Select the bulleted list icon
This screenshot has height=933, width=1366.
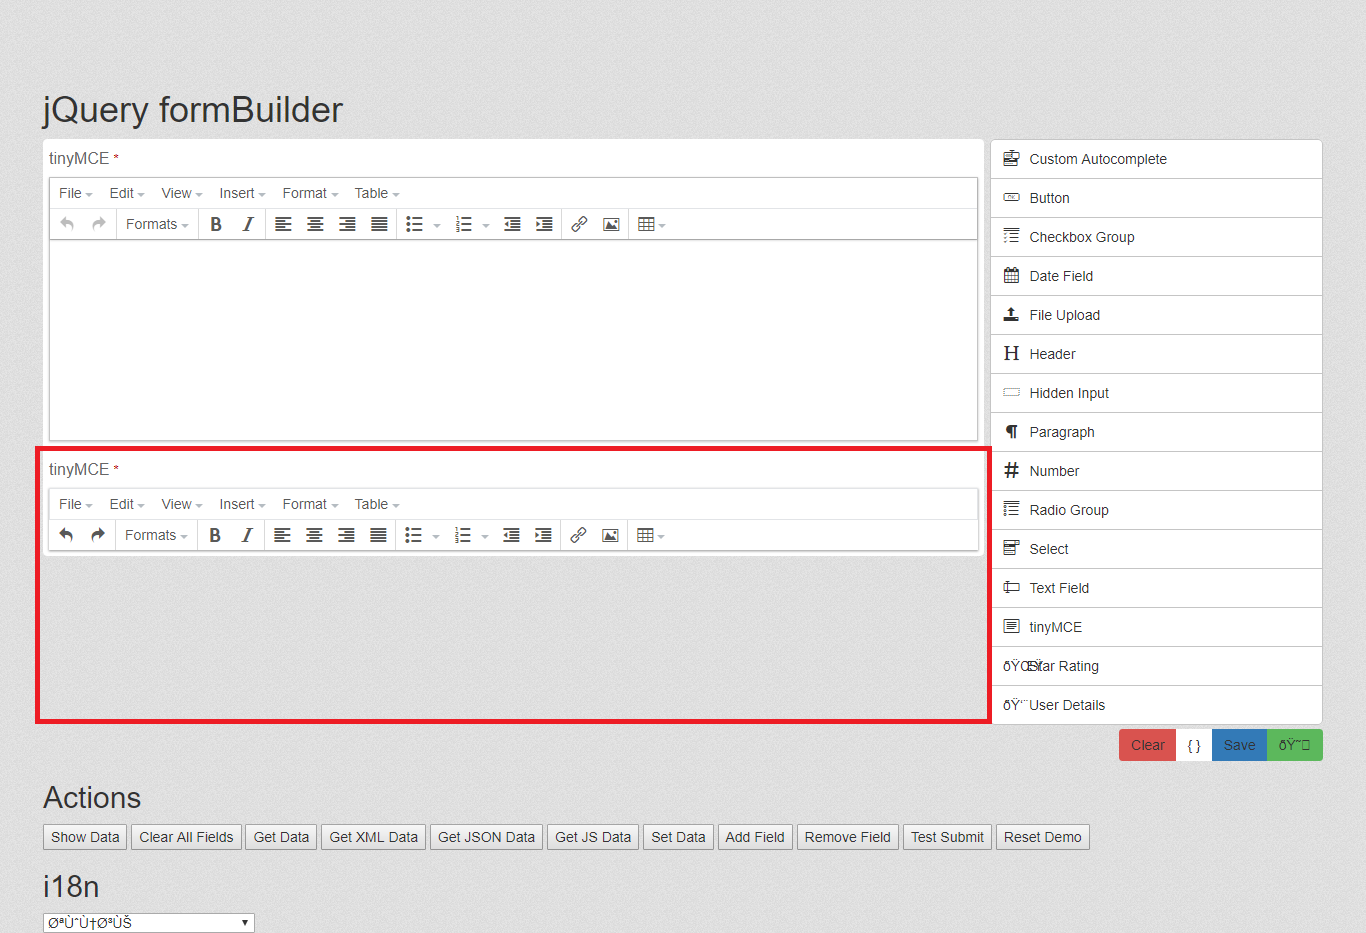pos(415,224)
